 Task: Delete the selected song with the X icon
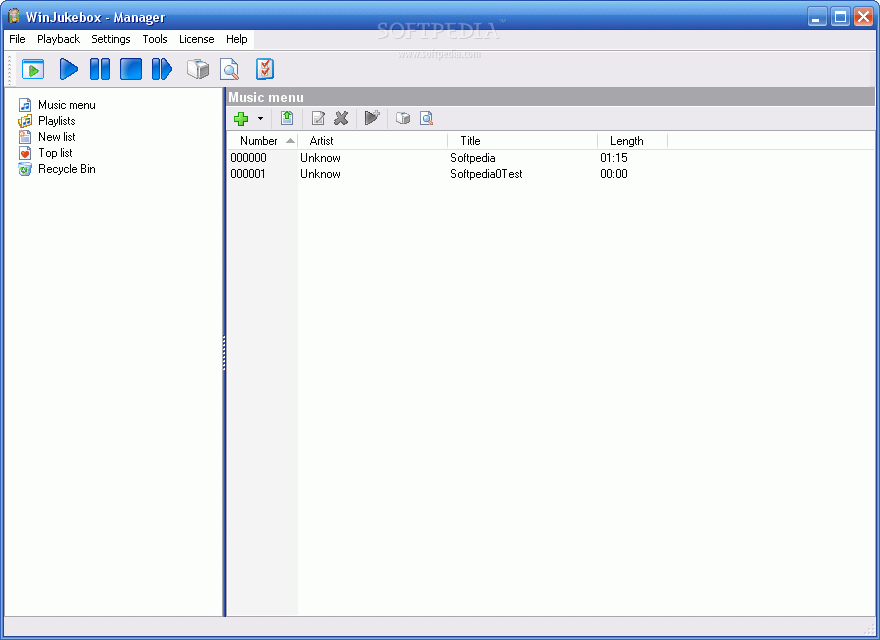point(341,118)
